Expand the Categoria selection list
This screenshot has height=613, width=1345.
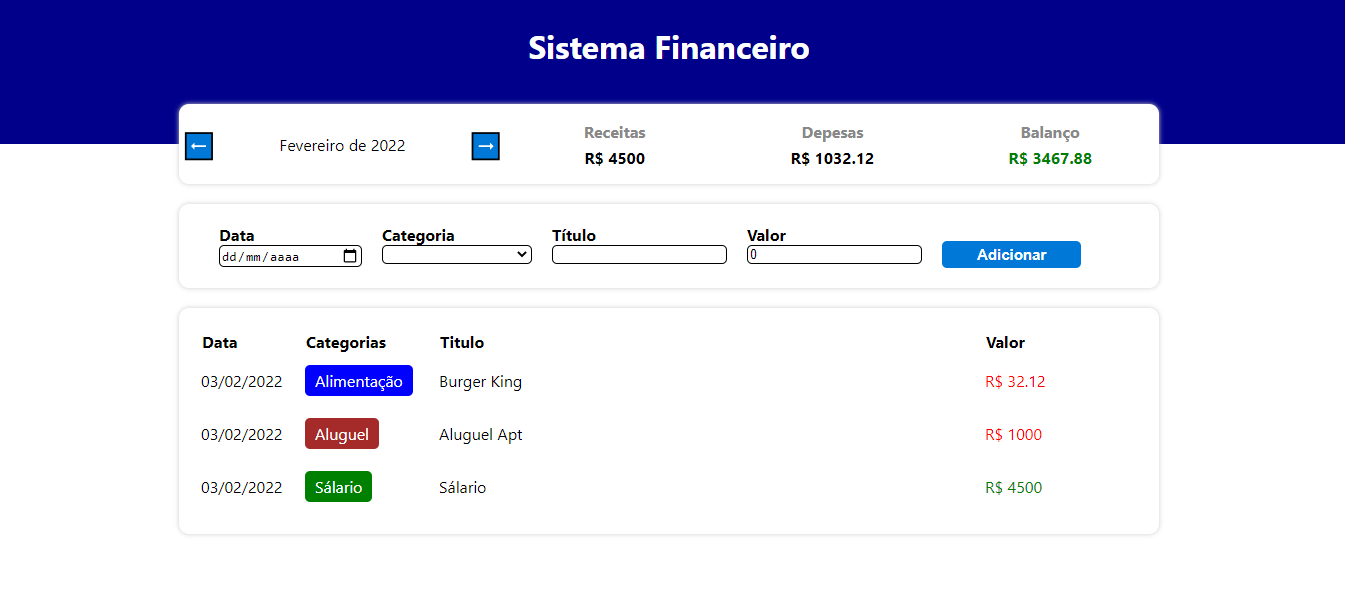pyautogui.click(x=456, y=254)
